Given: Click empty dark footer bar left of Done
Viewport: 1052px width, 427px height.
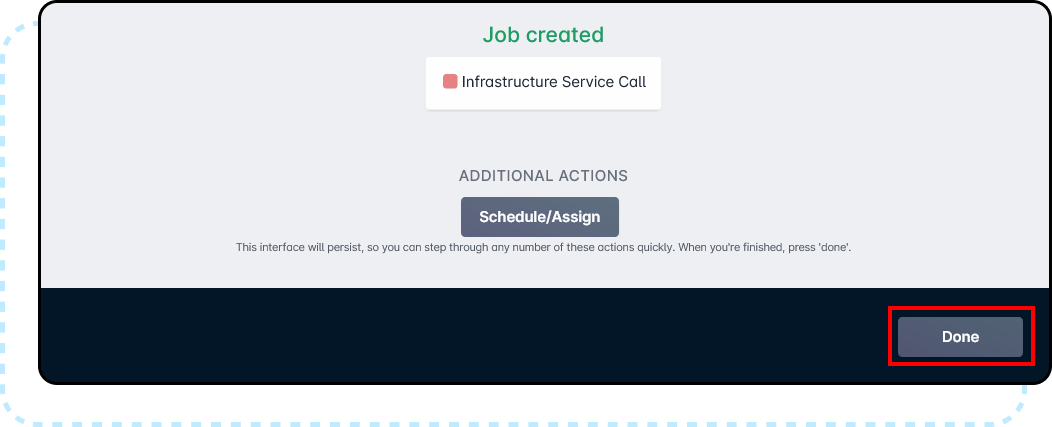Looking at the screenshot, I should pyautogui.click(x=450, y=335).
